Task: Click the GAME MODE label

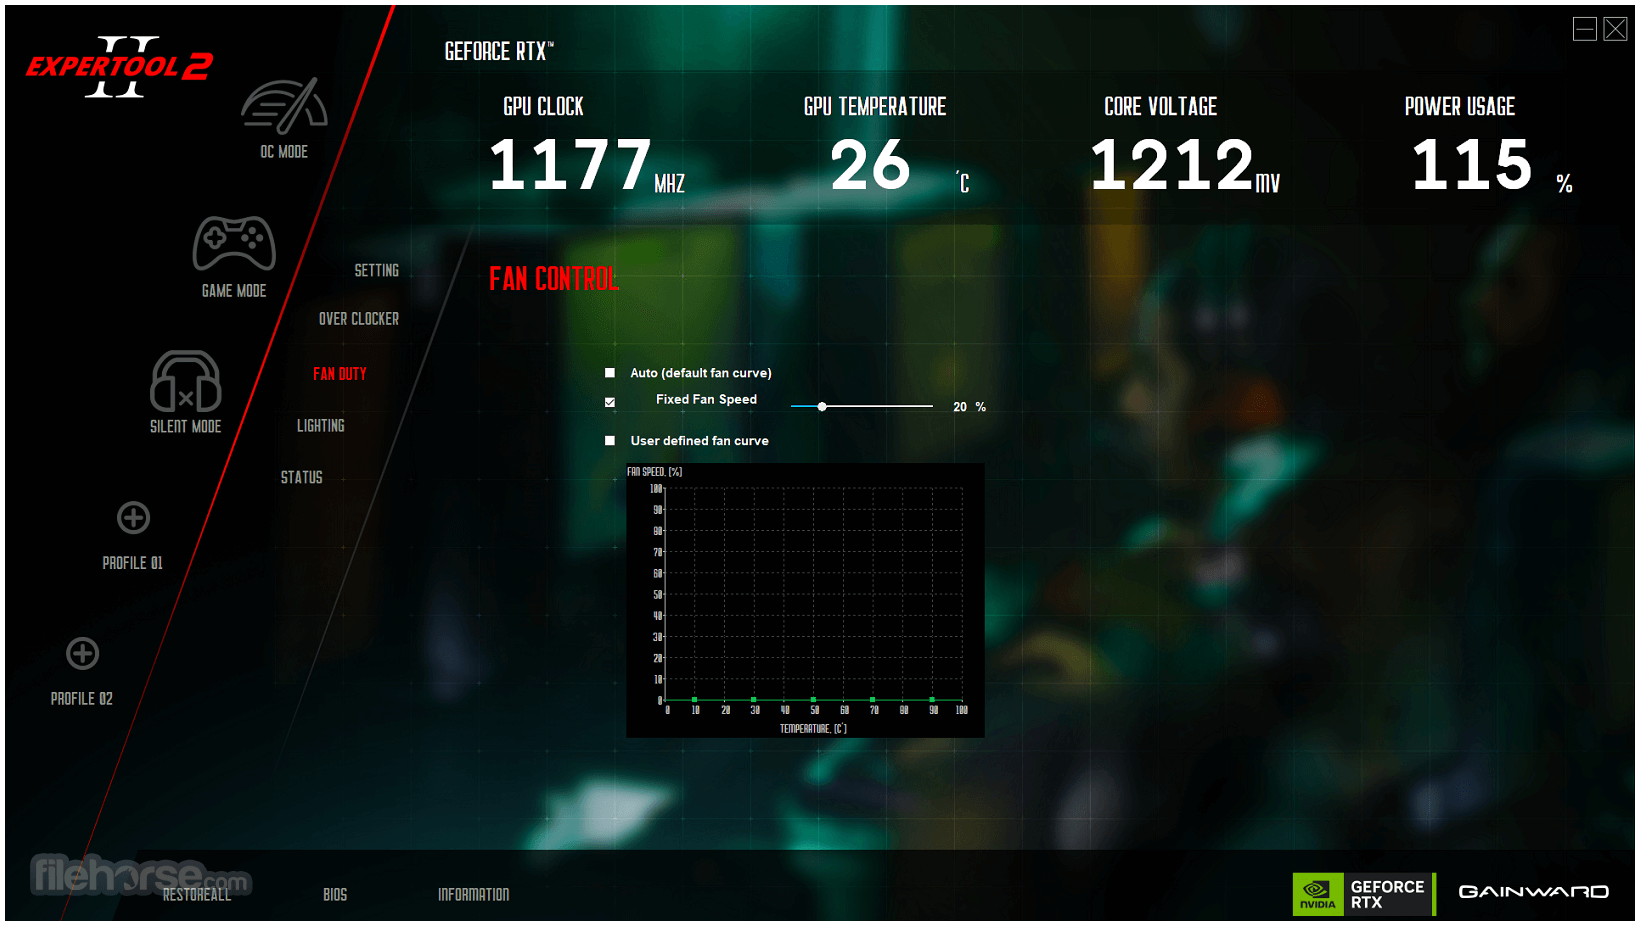Action: pyautogui.click(x=234, y=291)
